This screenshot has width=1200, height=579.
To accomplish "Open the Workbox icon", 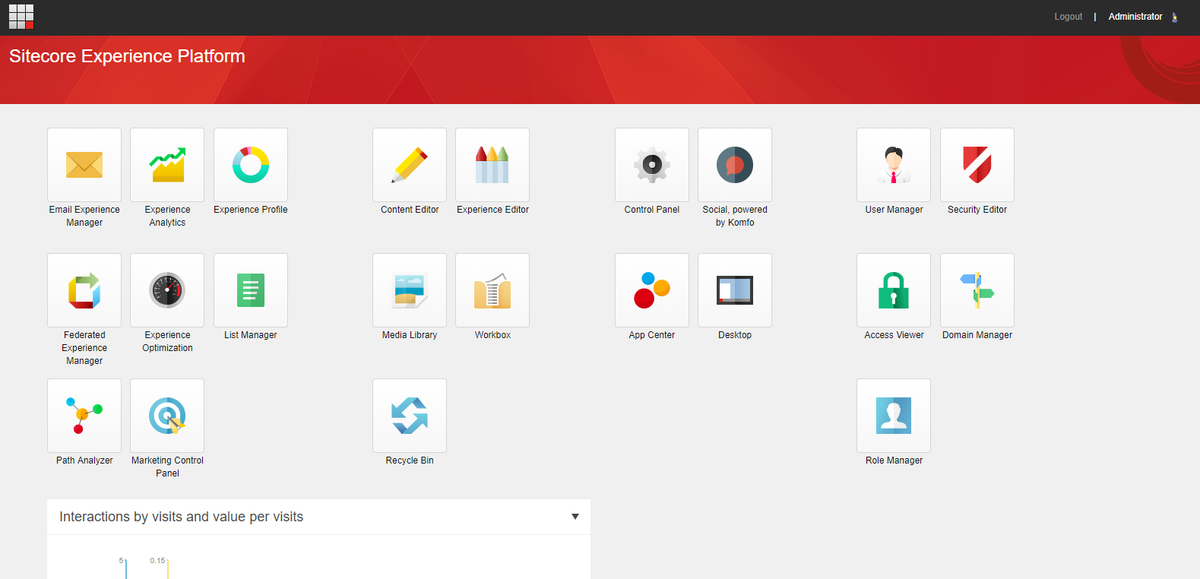I will tap(492, 290).
